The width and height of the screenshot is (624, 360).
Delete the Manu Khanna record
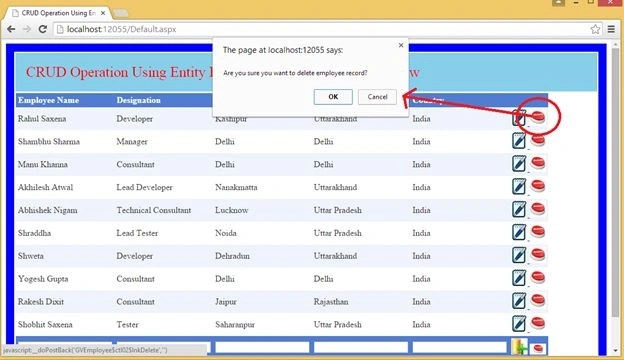click(538, 163)
